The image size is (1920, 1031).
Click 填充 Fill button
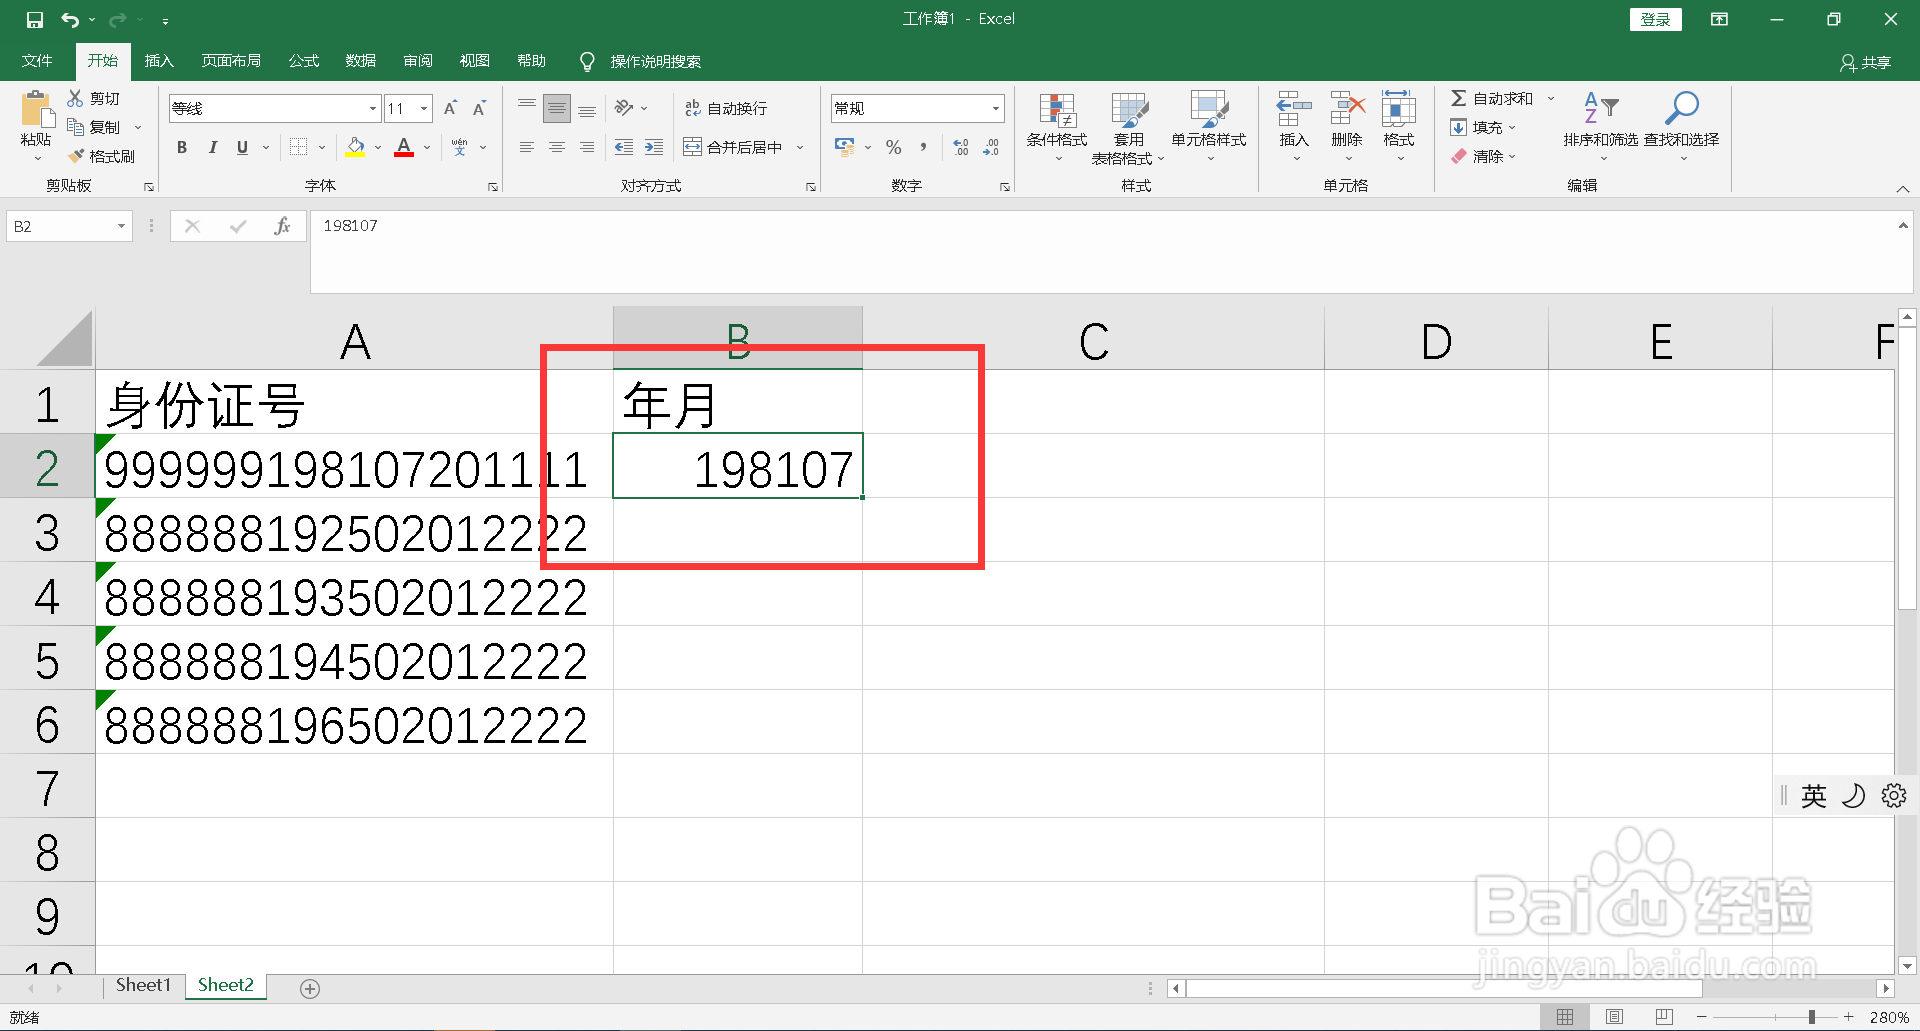[x=1484, y=127]
